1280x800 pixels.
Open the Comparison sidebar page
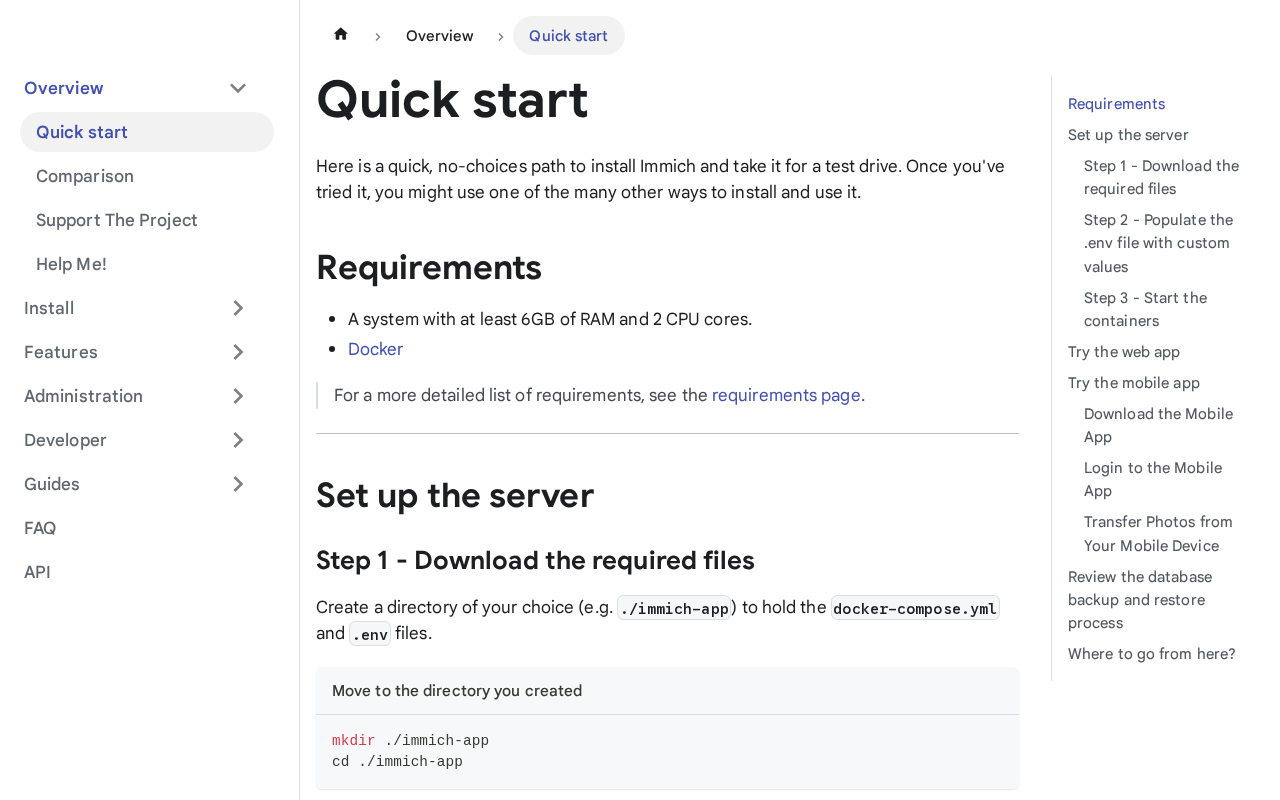pos(85,176)
